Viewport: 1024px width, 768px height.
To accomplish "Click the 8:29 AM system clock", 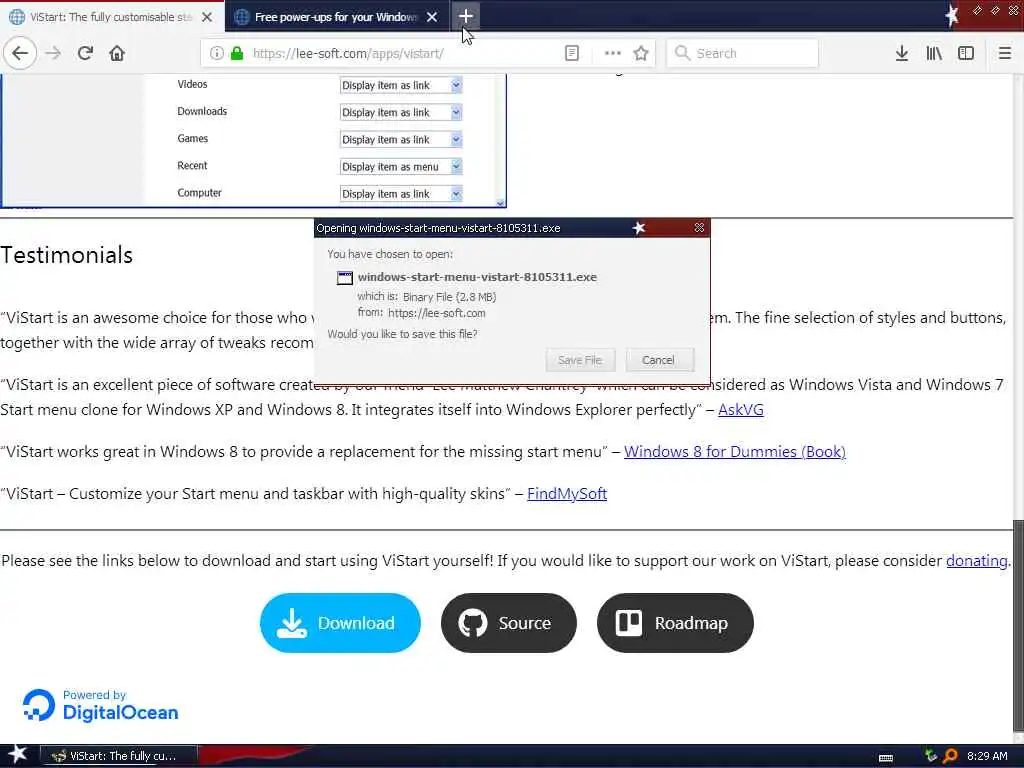I will (987, 756).
